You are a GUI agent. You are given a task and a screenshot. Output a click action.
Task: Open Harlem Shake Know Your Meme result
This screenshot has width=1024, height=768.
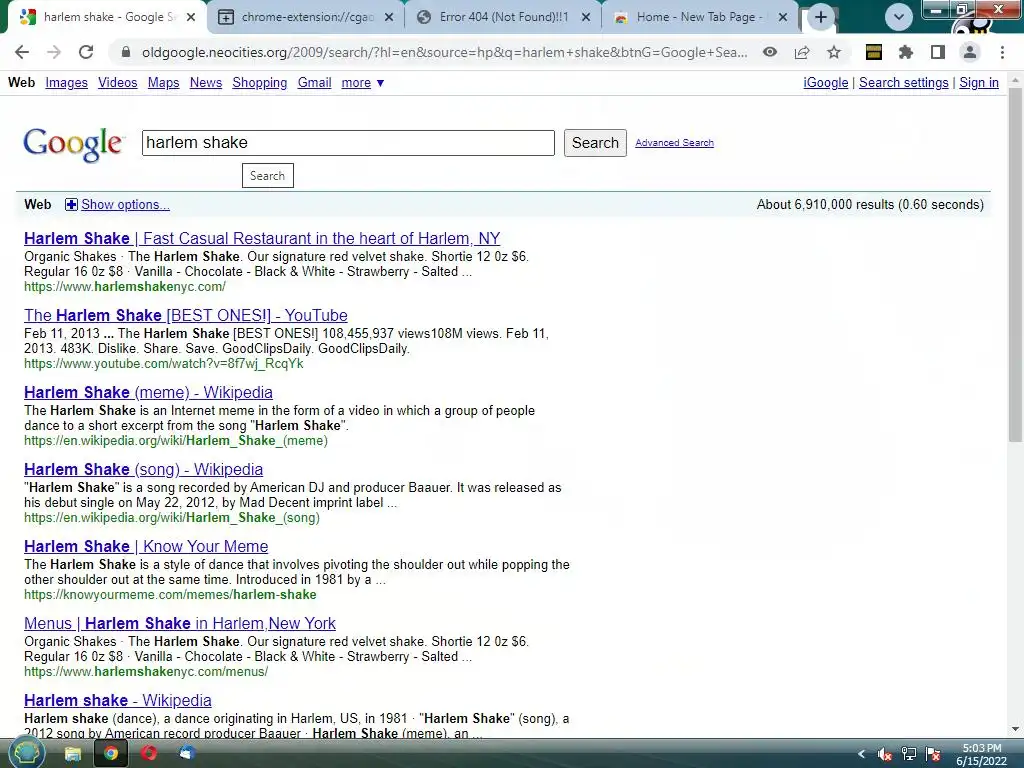click(x=146, y=547)
